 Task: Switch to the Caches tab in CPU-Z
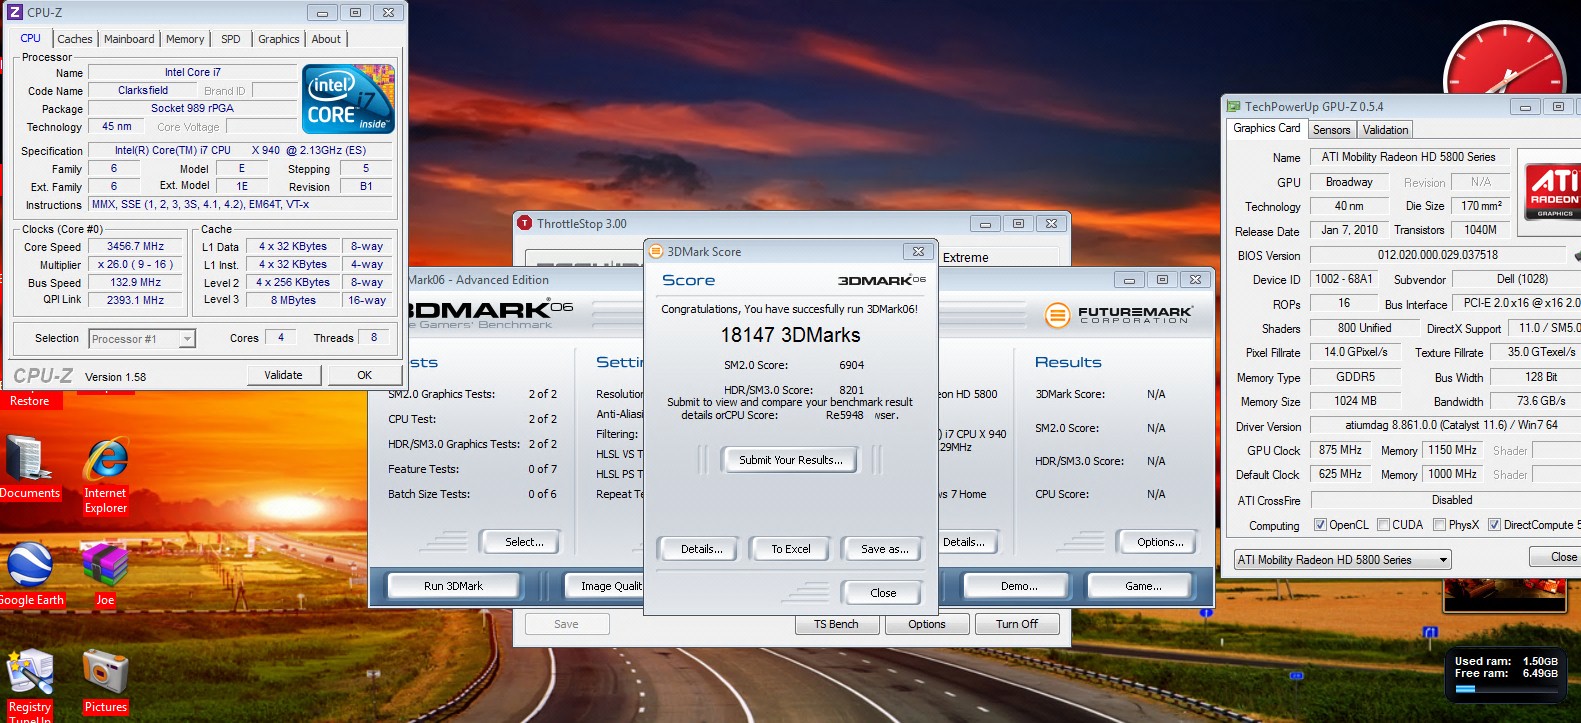tap(75, 39)
